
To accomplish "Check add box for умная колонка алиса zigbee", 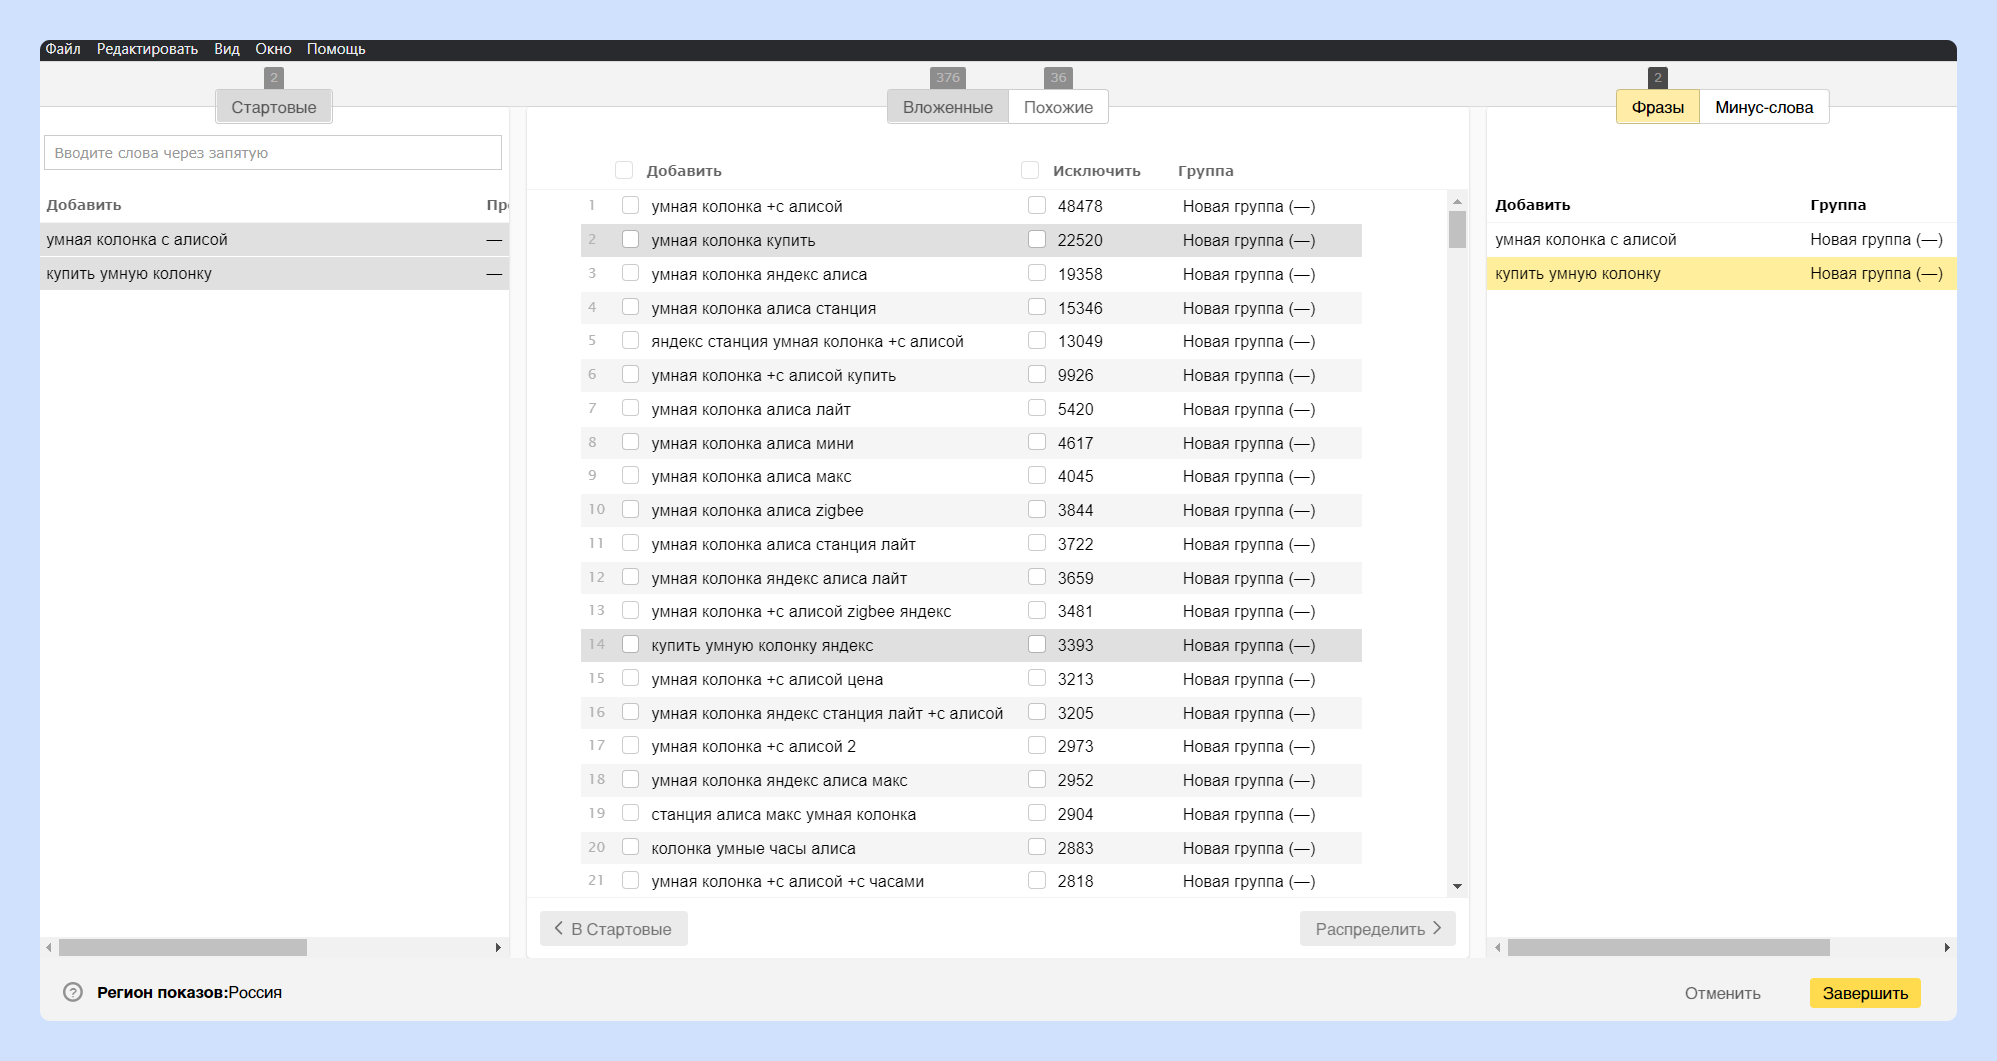I will click(630, 509).
